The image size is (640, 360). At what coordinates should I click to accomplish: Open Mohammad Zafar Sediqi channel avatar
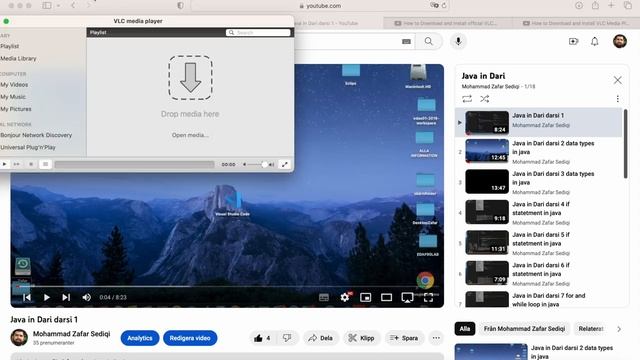pyautogui.click(x=19, y=338)
